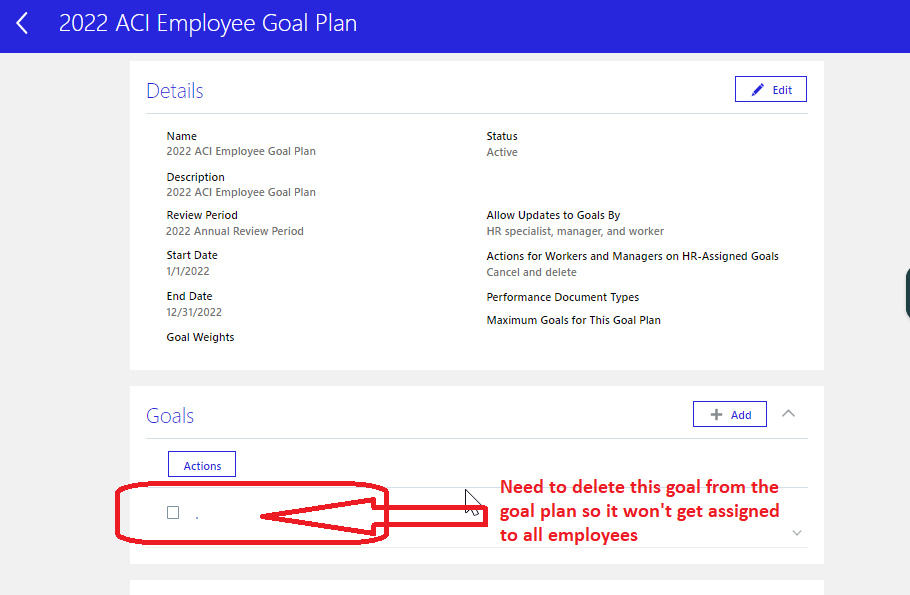910x595 pixels.
Task: Select 'HR specialist, manager, and worker' text
Action: [575, 231]
